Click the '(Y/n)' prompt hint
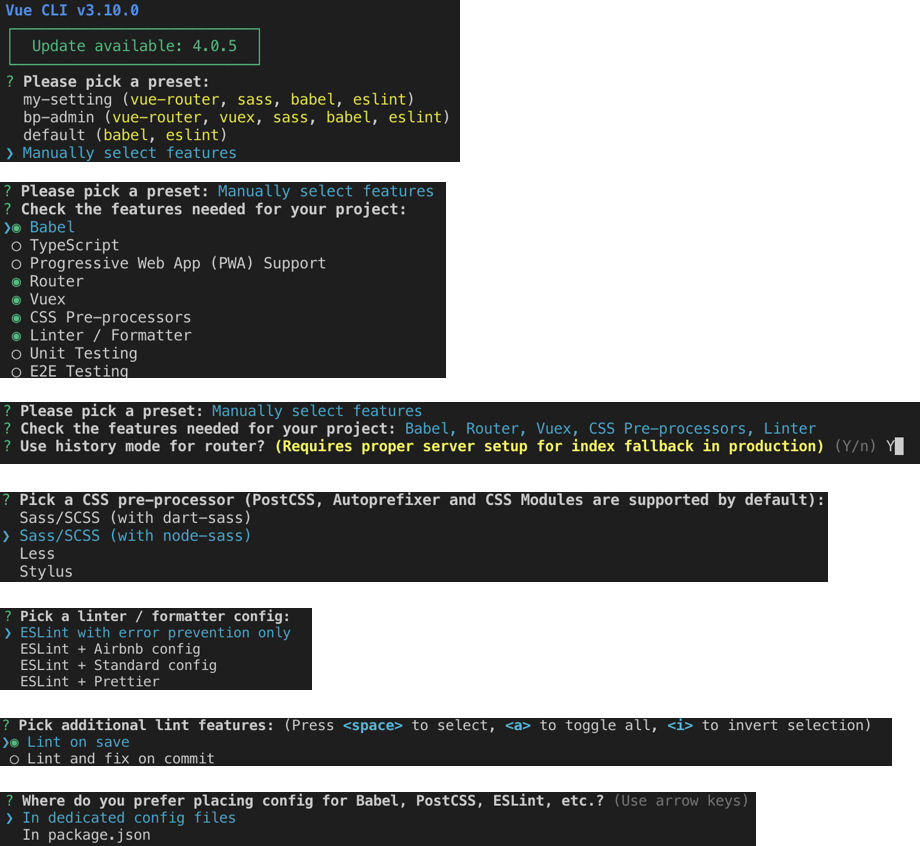This screenshot has width=920, height=846. pos(855,446)
